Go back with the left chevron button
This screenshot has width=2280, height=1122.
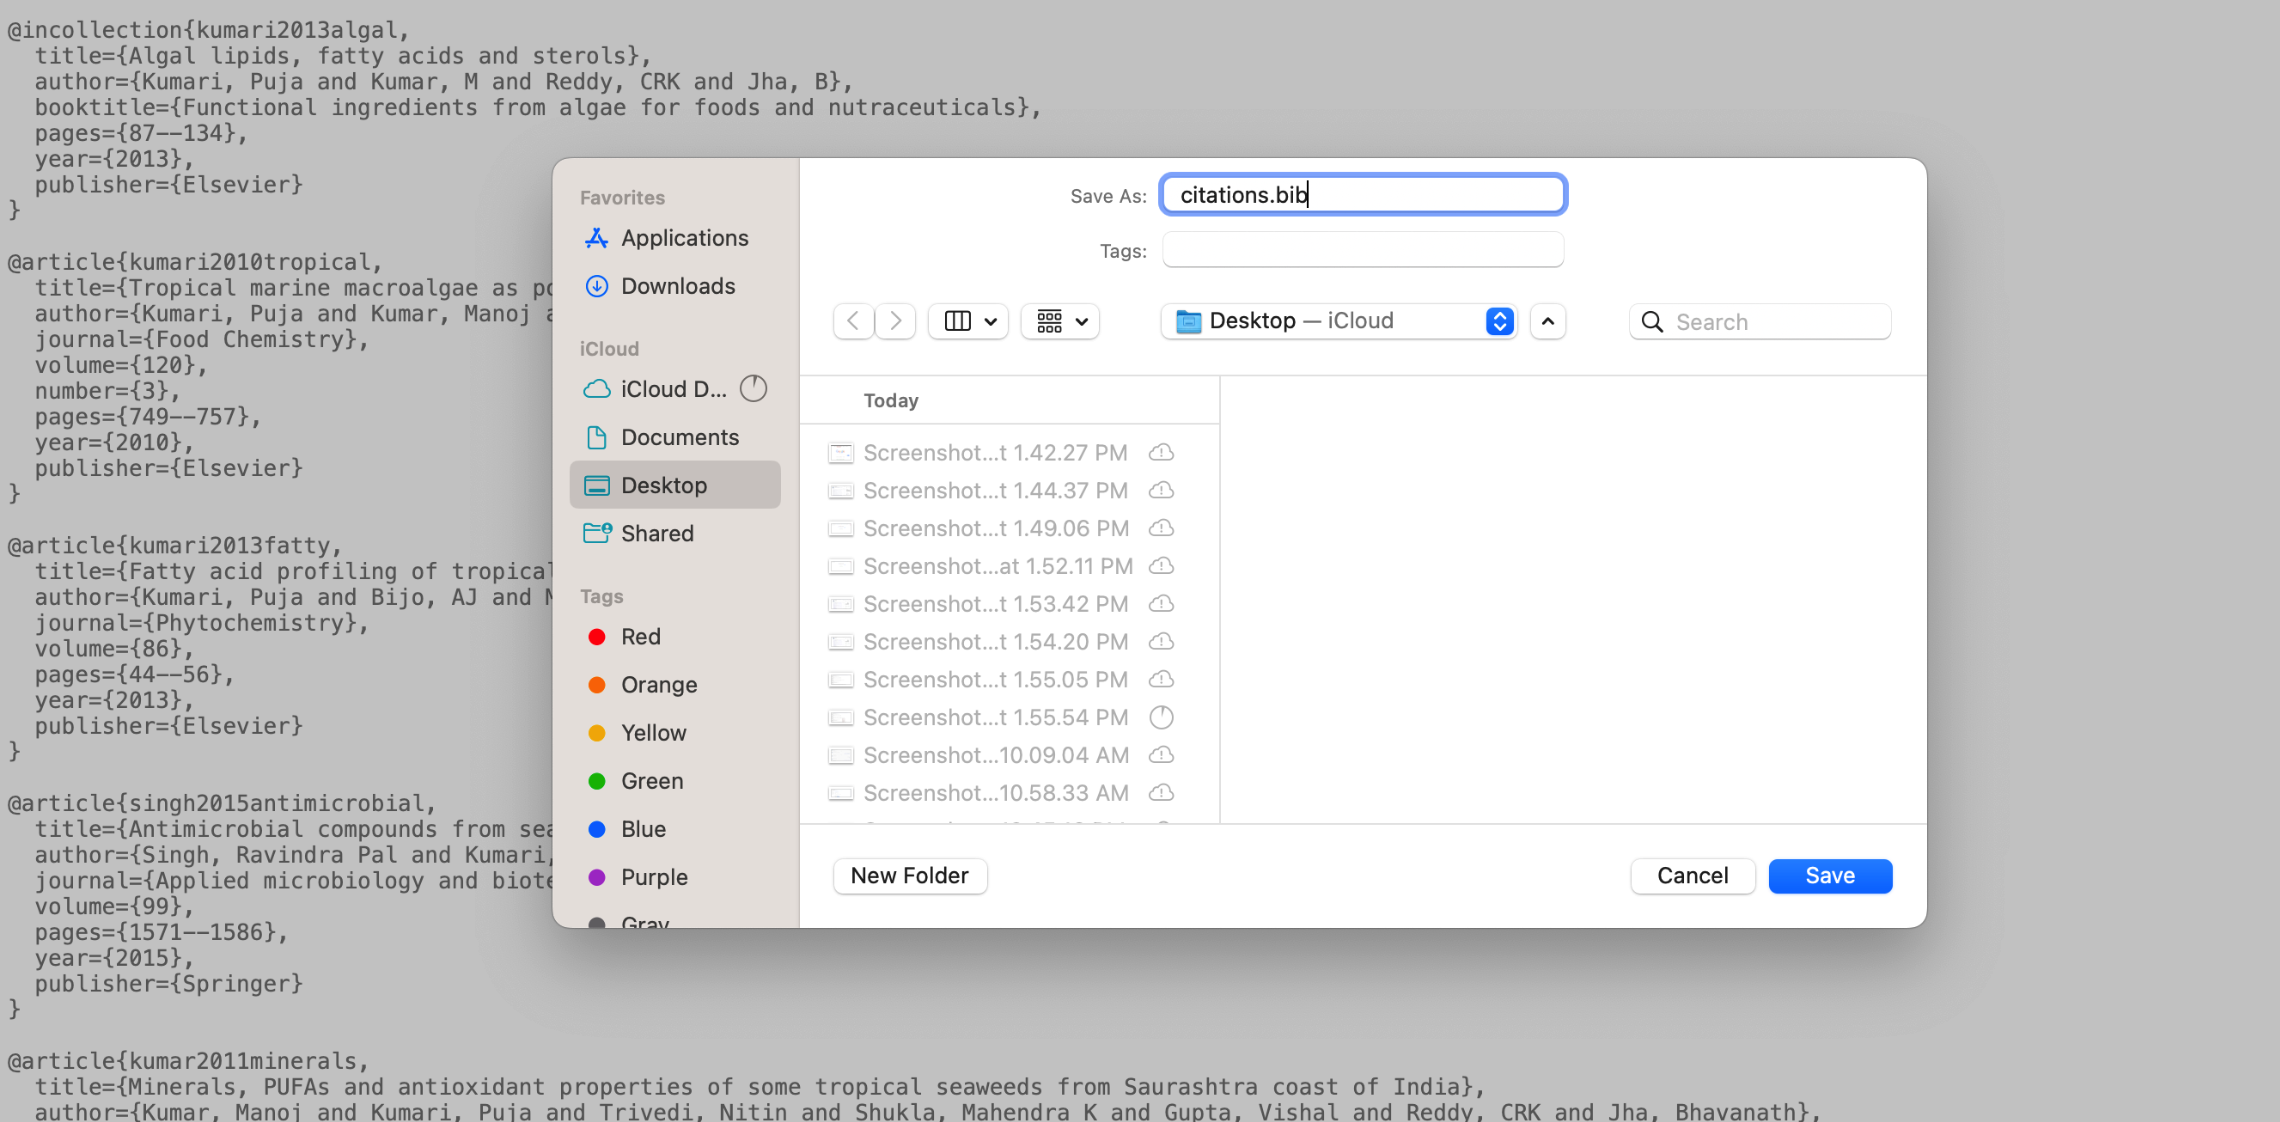point(853,321)
